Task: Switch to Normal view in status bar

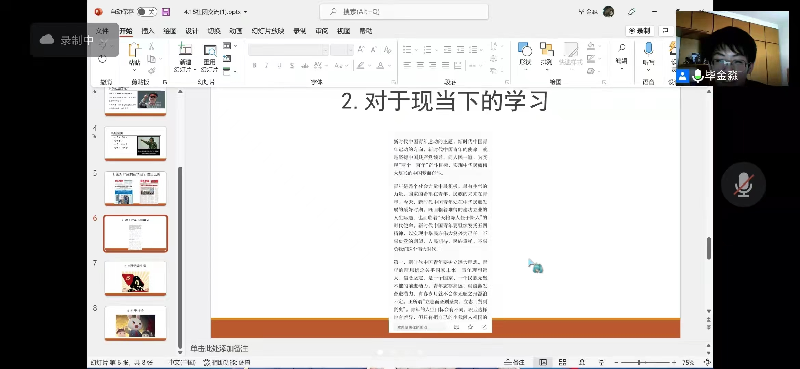Action: 543,362
